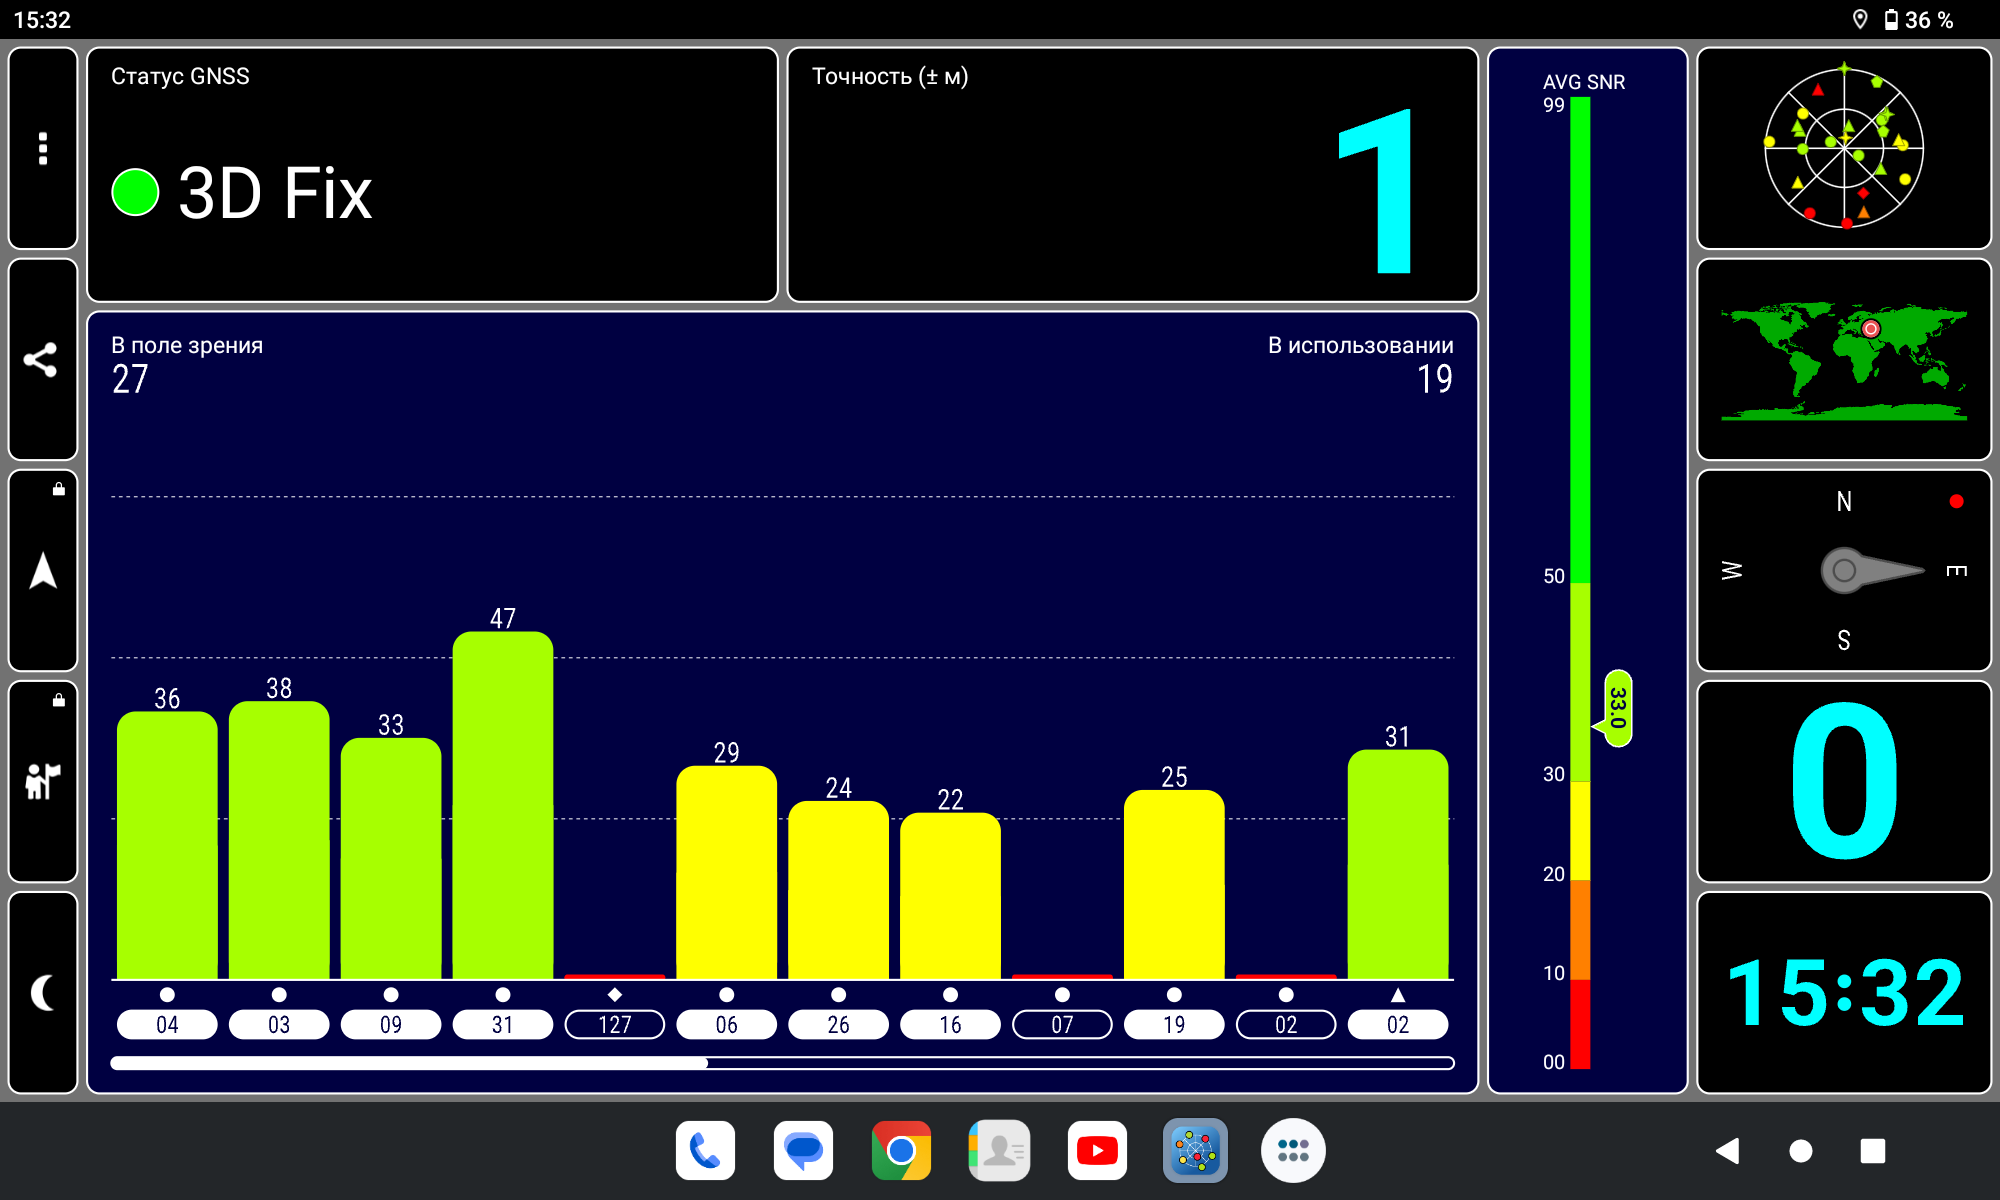Screen dimensions: 2000x1200
Task: Open the satellite sky plot thumbnail
Action: pyautogui.click(x=1844, y=148)
